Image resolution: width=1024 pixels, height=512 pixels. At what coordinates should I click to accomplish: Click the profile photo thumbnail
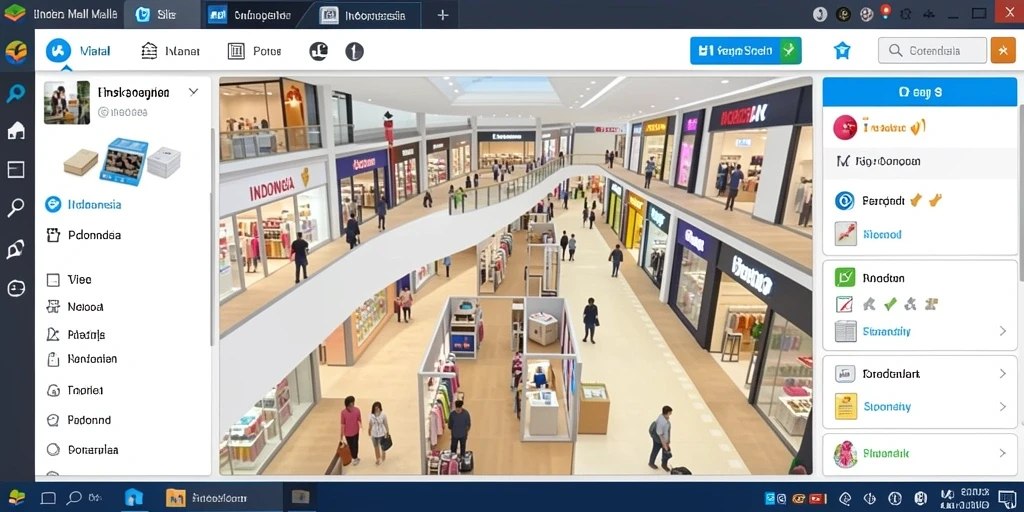pos(67,103)
